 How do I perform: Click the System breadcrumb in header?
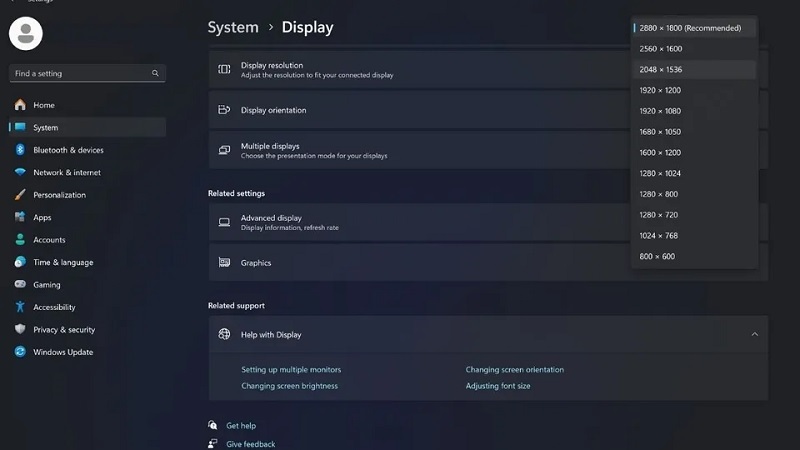[233, 27]
